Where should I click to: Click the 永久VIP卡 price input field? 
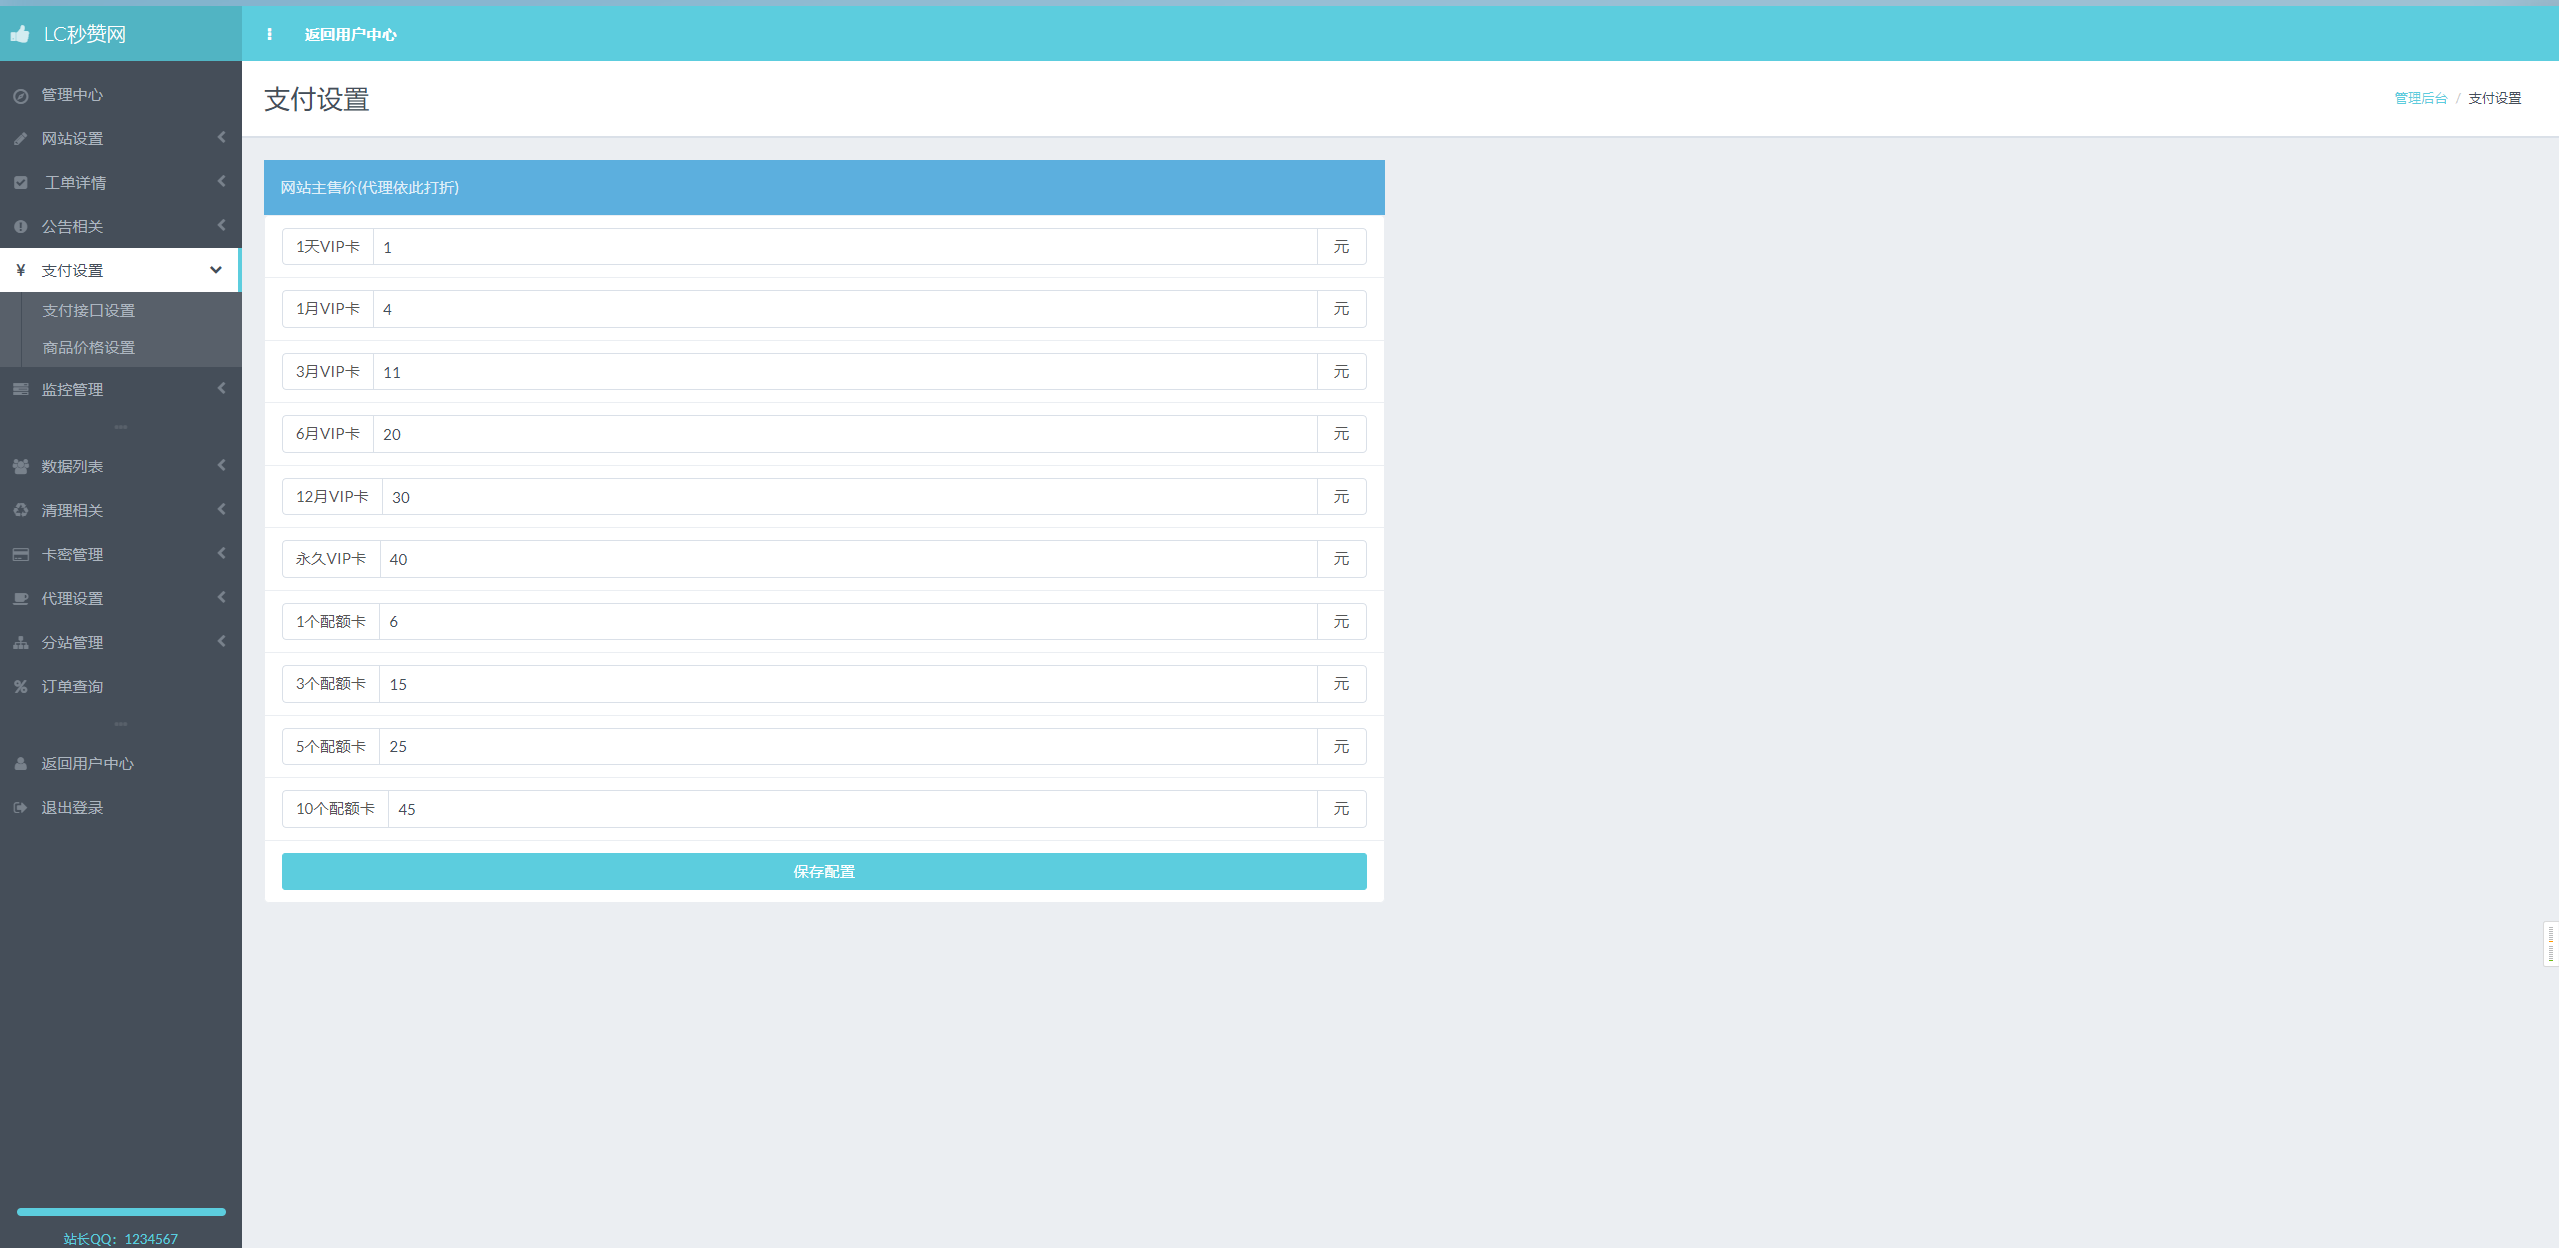coord(846,560)
